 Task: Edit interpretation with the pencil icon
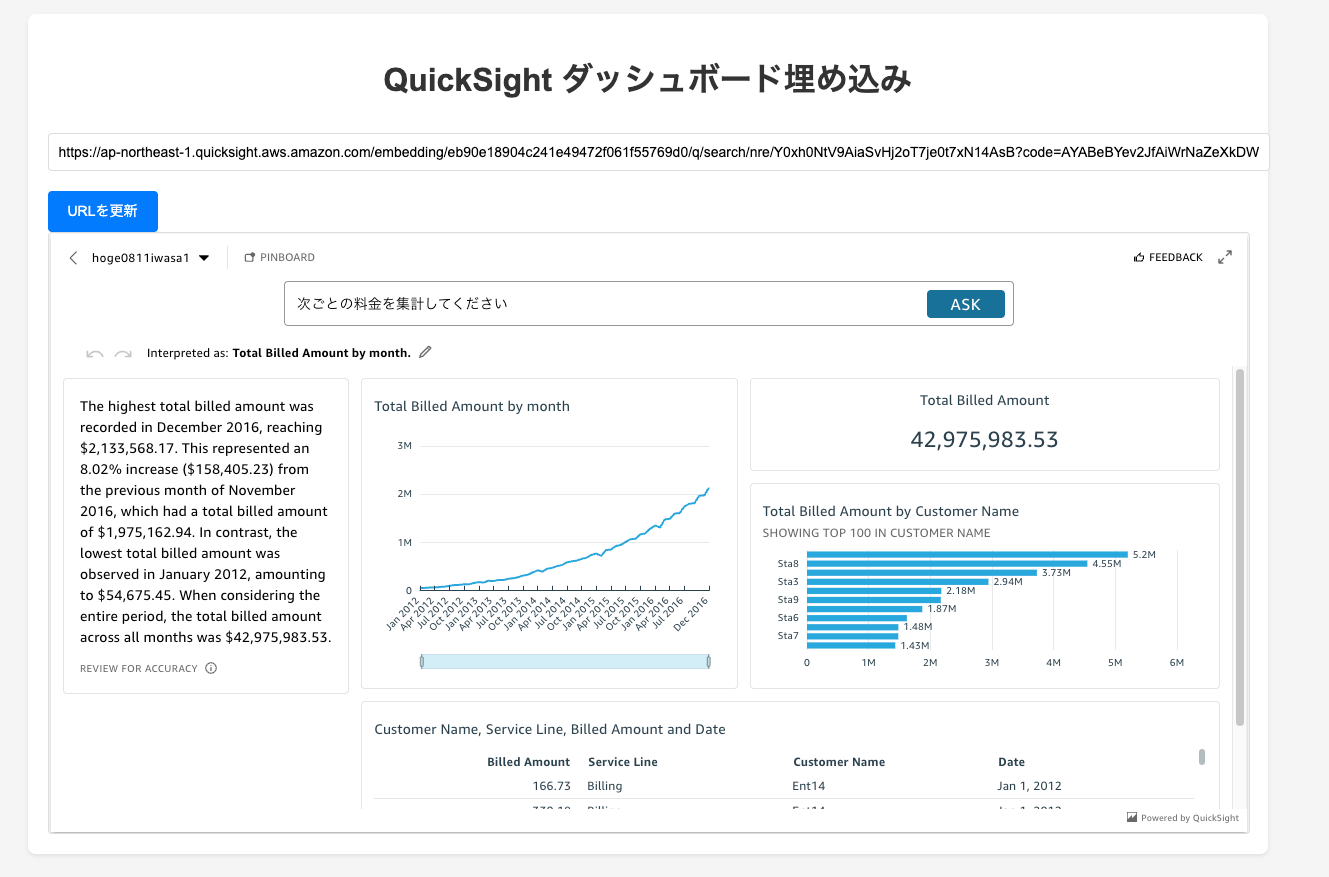pyautogui.click(x=425, y=352)
